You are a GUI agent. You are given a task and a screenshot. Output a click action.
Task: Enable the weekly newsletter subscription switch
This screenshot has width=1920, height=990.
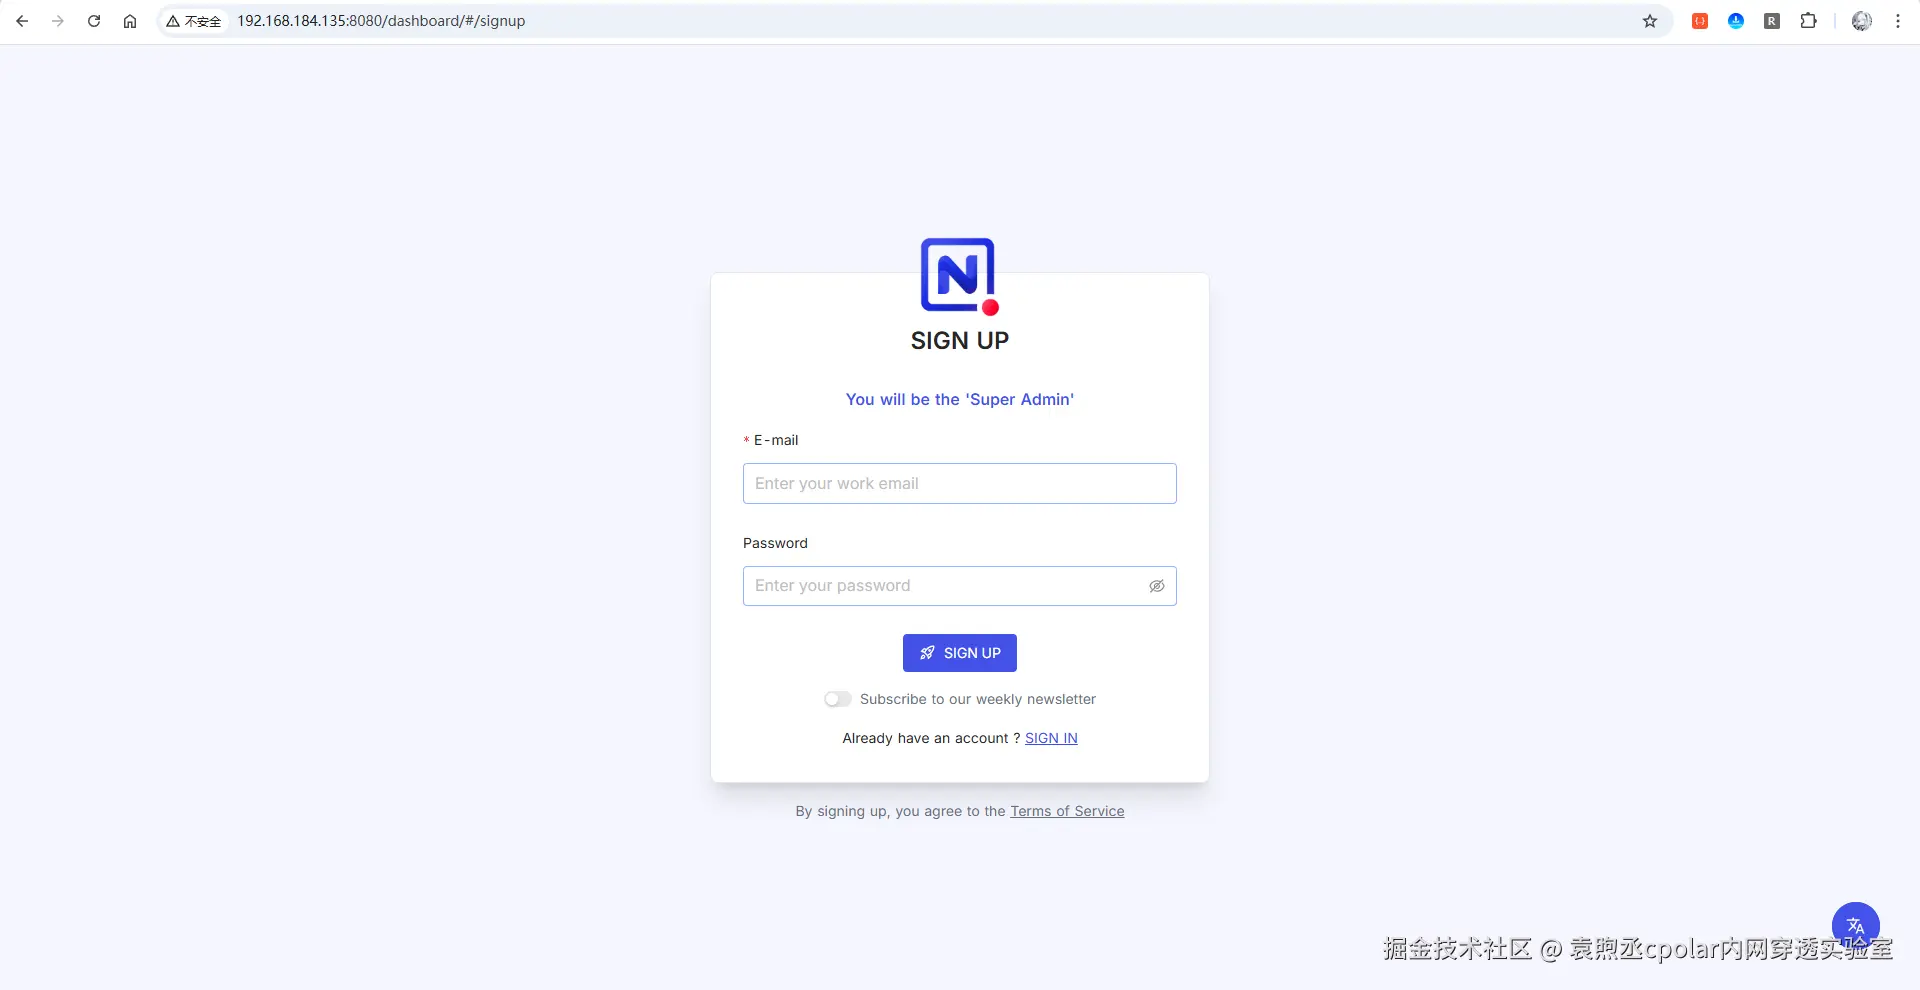838,699
